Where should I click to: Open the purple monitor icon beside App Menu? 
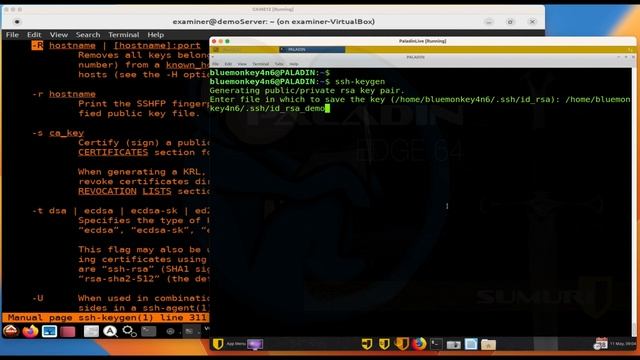(x=255, y=344)
